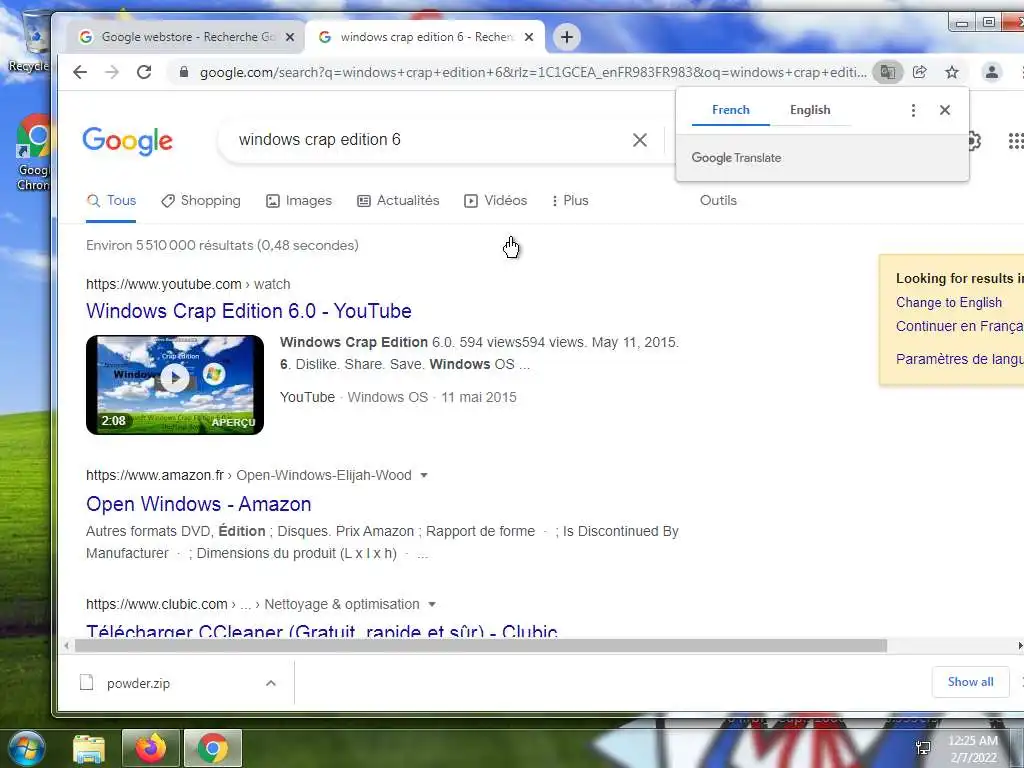Click Show all downloads button
The width and height of the screenshot is (1024, 768).
[970, 682]
